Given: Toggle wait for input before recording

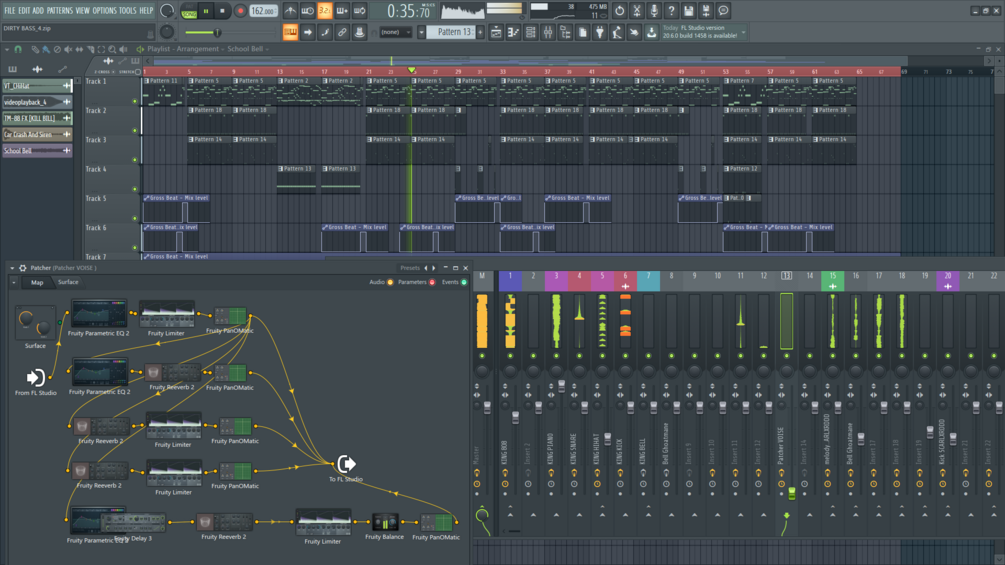Looking at the screenshot, I should coord(308,11).
